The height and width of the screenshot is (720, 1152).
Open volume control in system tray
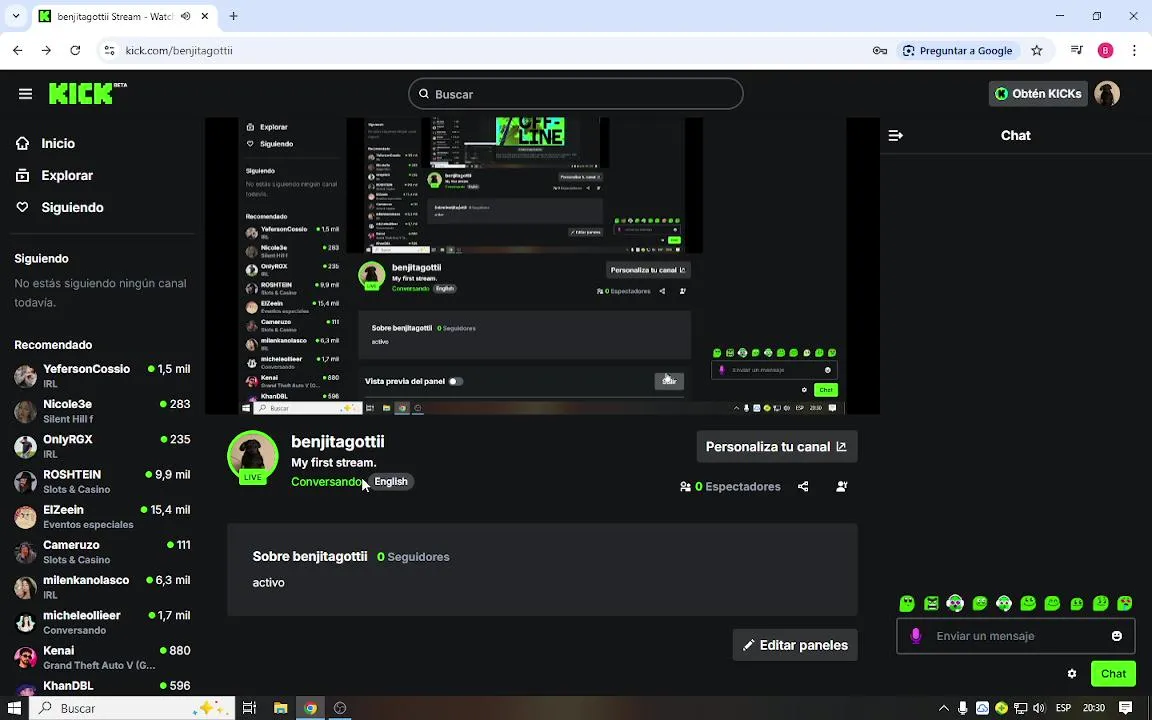(x=1038, y=708)
